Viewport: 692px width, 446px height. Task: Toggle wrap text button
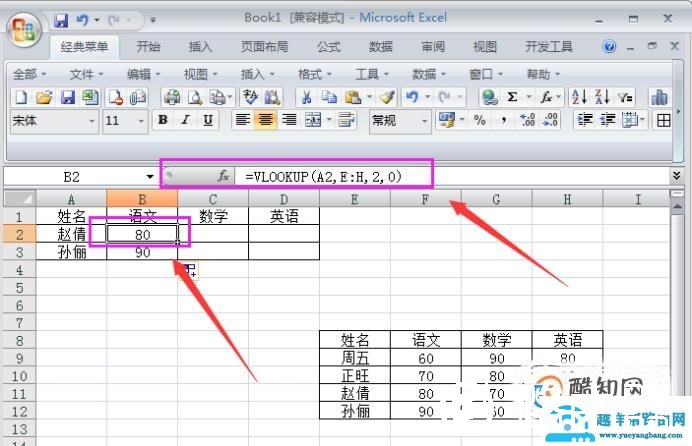(x=346, y=120)
